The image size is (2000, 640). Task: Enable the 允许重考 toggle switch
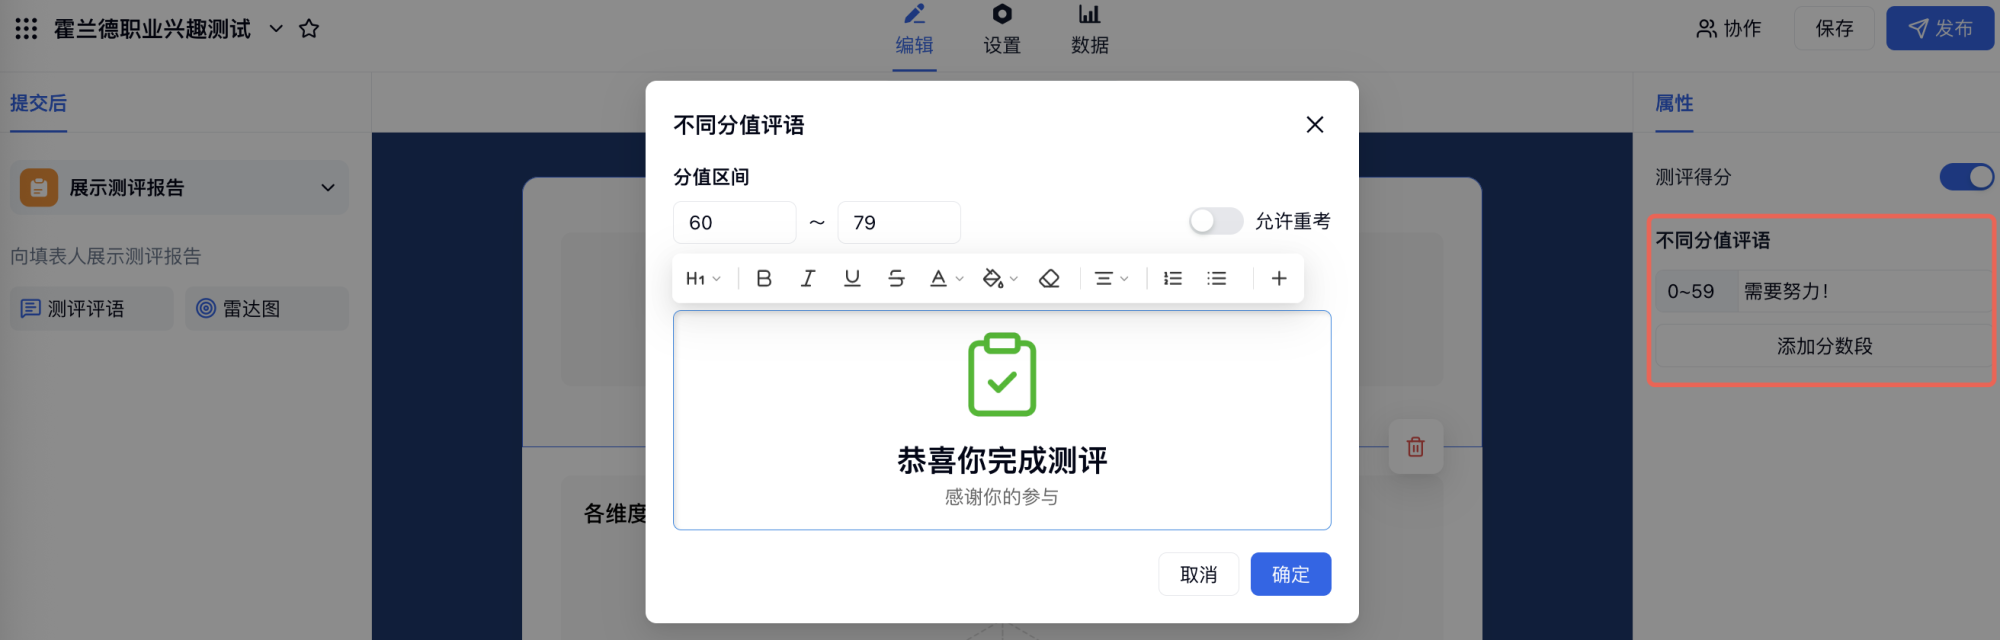point(1215,221)
